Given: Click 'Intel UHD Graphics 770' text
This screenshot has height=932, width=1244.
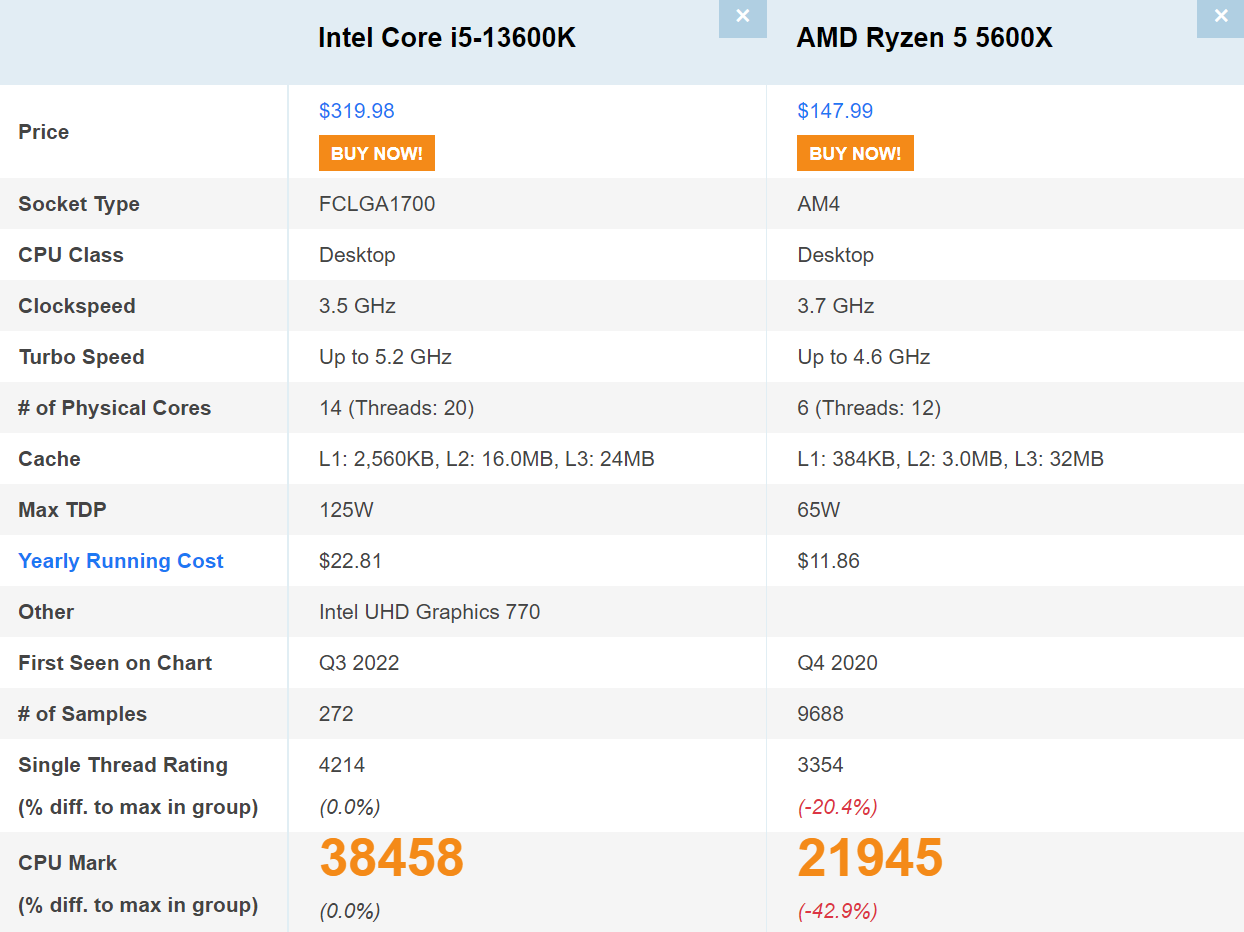Looking at the screenshot, I should (x=430, y=612).
